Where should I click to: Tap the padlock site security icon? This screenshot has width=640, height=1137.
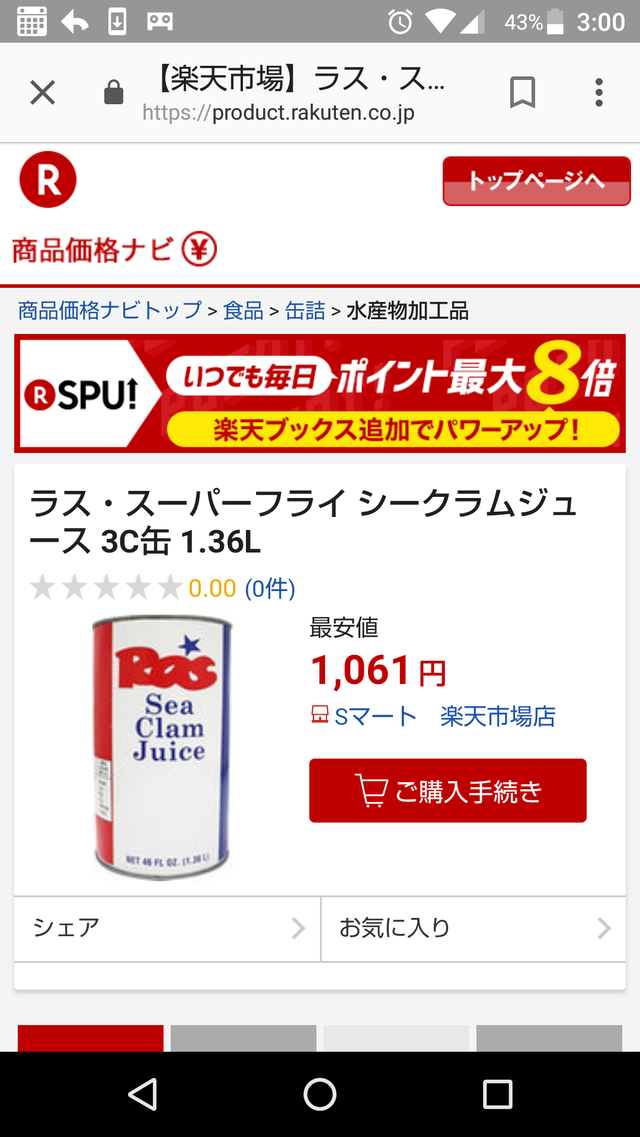point(114,93)
